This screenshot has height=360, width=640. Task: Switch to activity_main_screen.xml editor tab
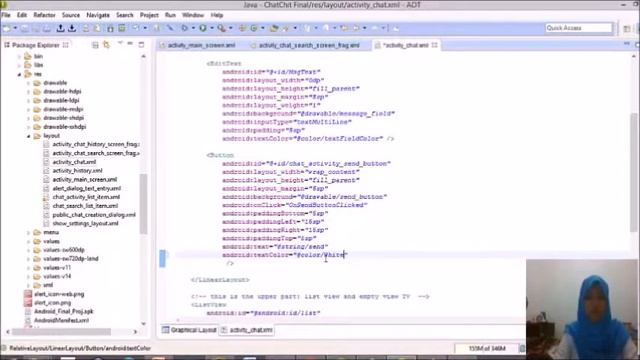click(202, 45)
